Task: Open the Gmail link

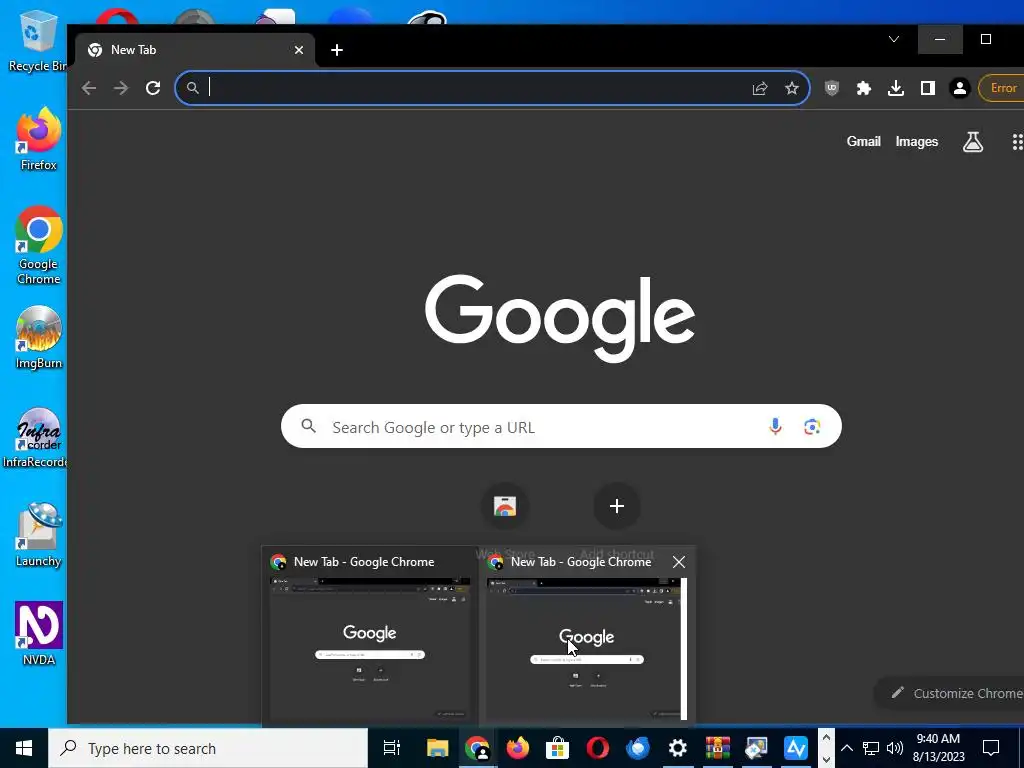Action: click(863, 141)
